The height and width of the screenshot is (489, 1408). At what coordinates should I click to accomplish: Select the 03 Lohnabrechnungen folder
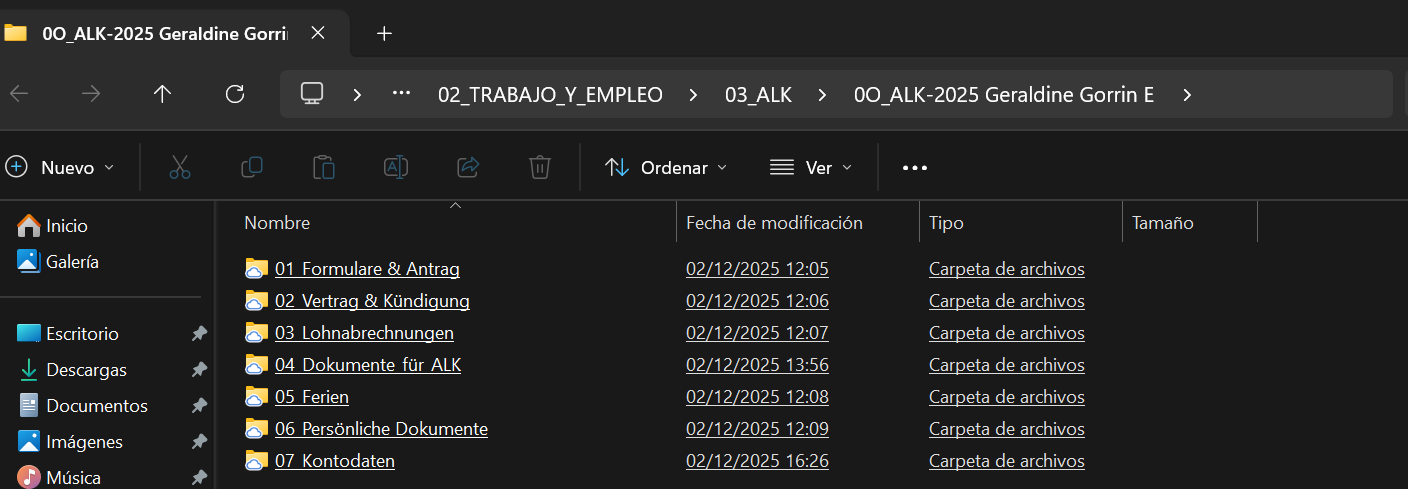pos(364,333)
